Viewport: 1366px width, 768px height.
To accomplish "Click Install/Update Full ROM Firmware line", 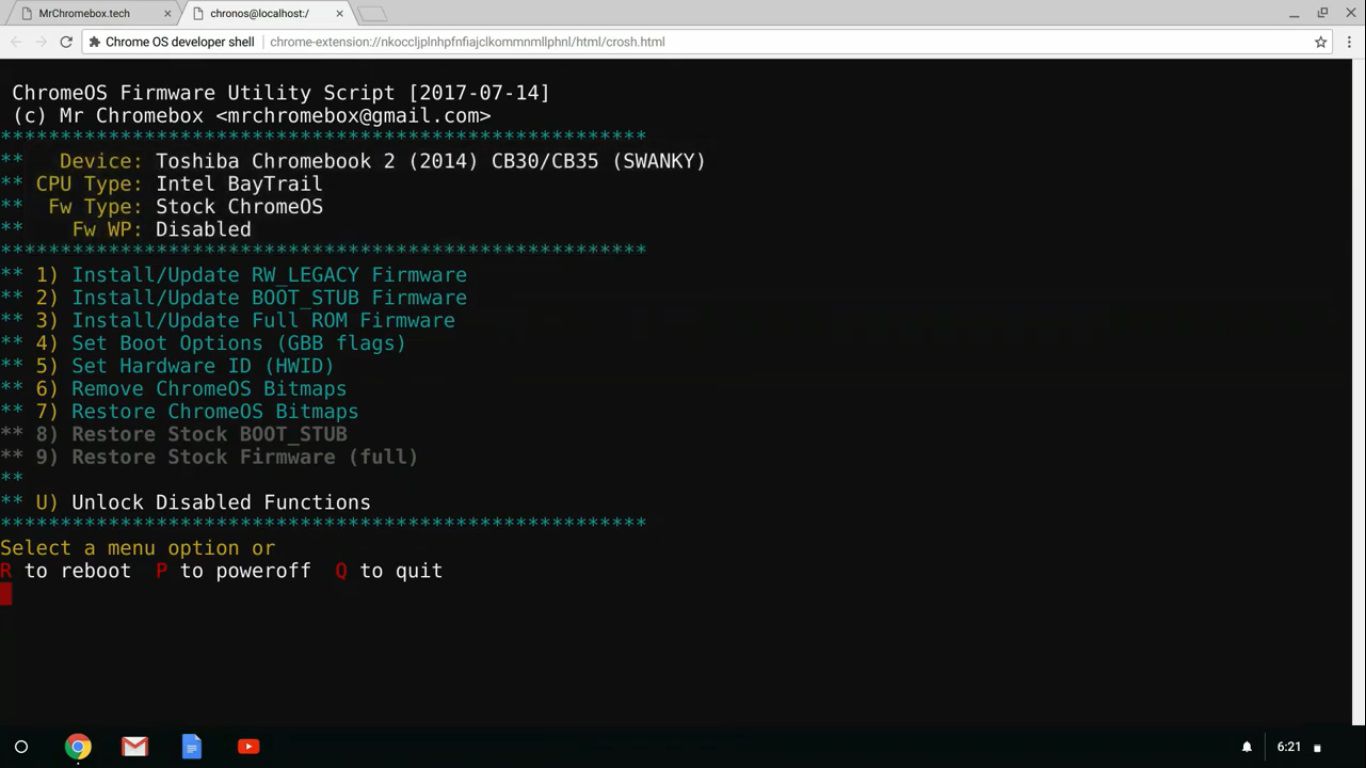I will click(263, 321).
